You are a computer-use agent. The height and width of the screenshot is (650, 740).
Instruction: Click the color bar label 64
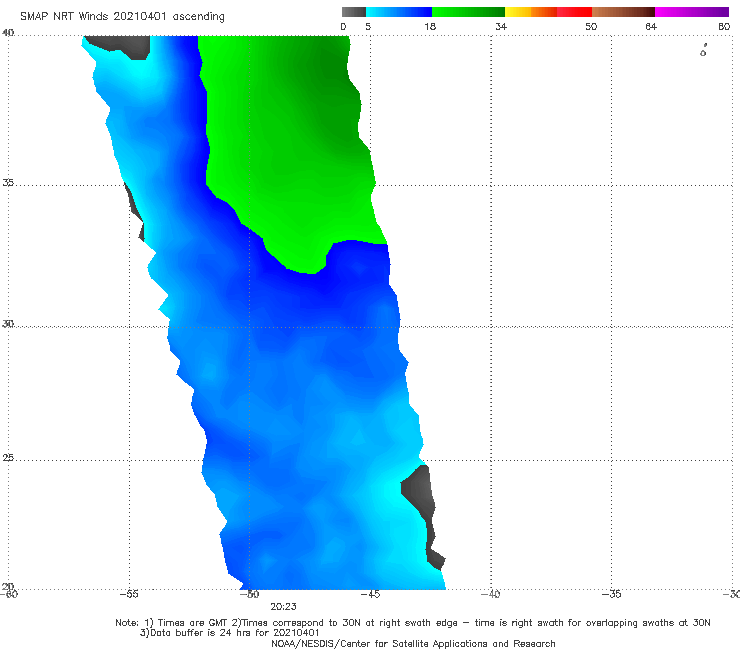[x=651, y=26]
